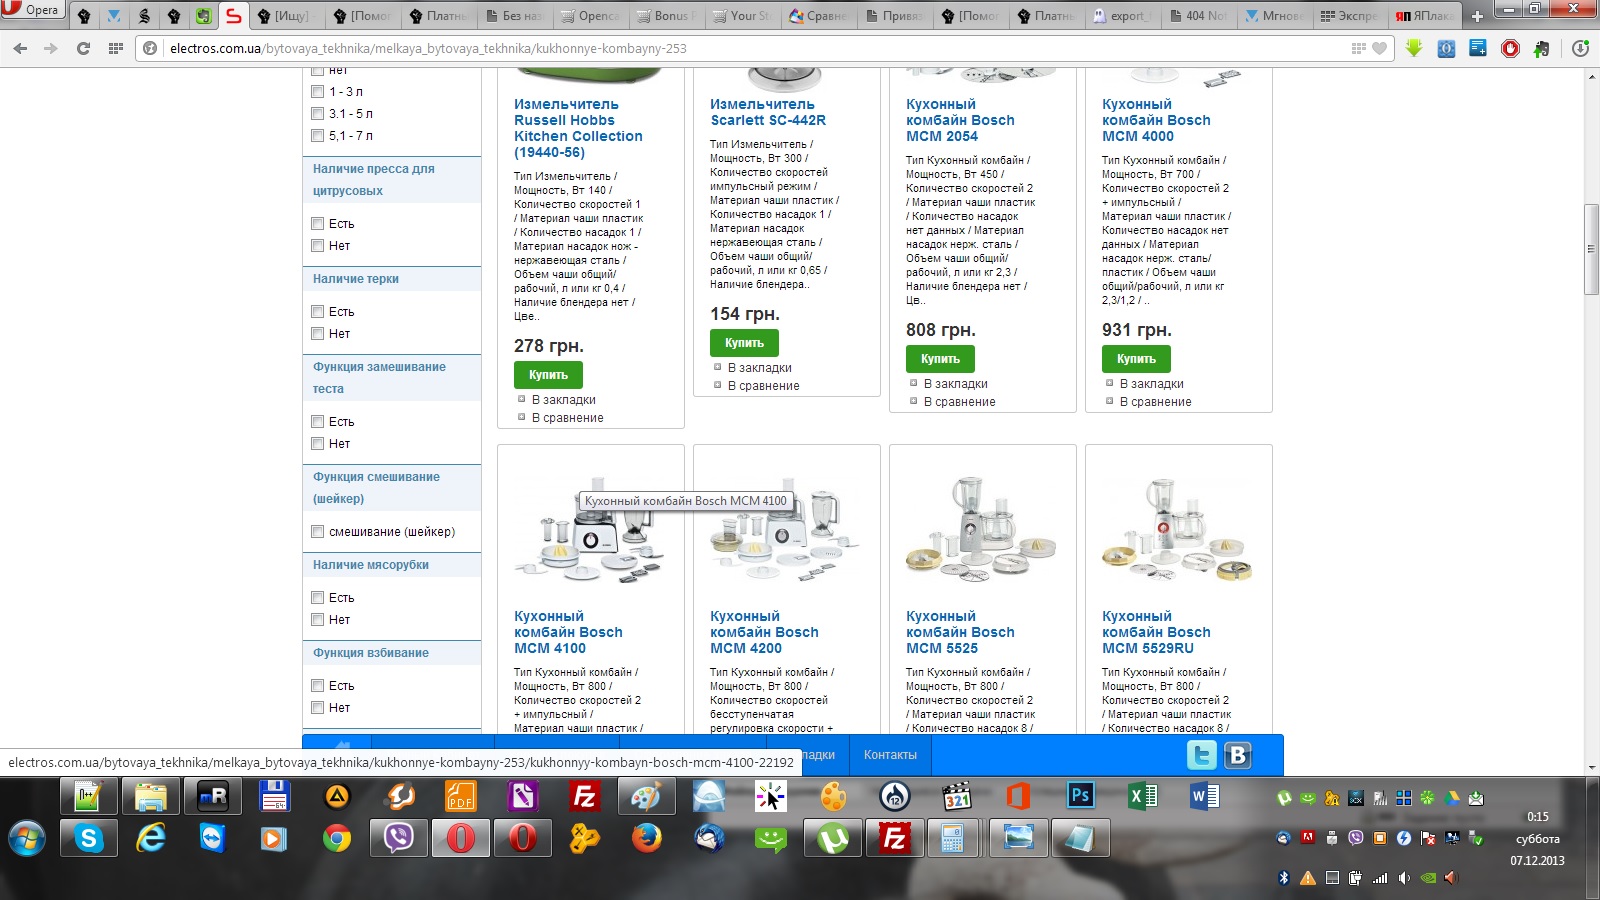Switch to the 'Сравне' browser tab
Image resolution: width=1600 pixels, height=900 pixels.
(818, 16)
